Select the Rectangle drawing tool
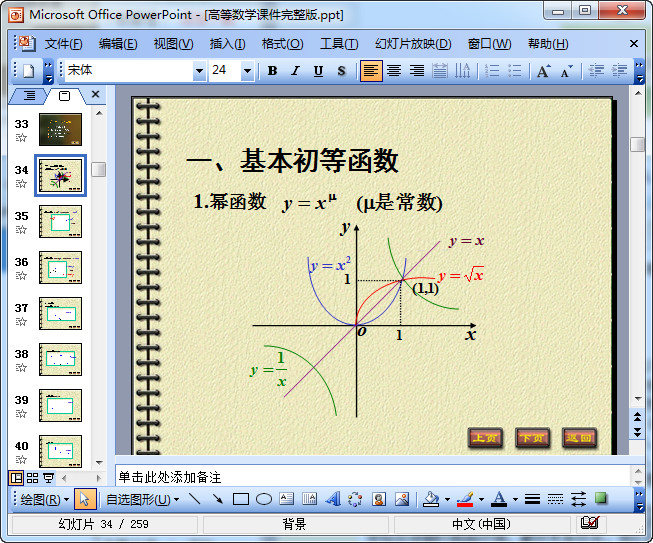 [x=240, y=499]
